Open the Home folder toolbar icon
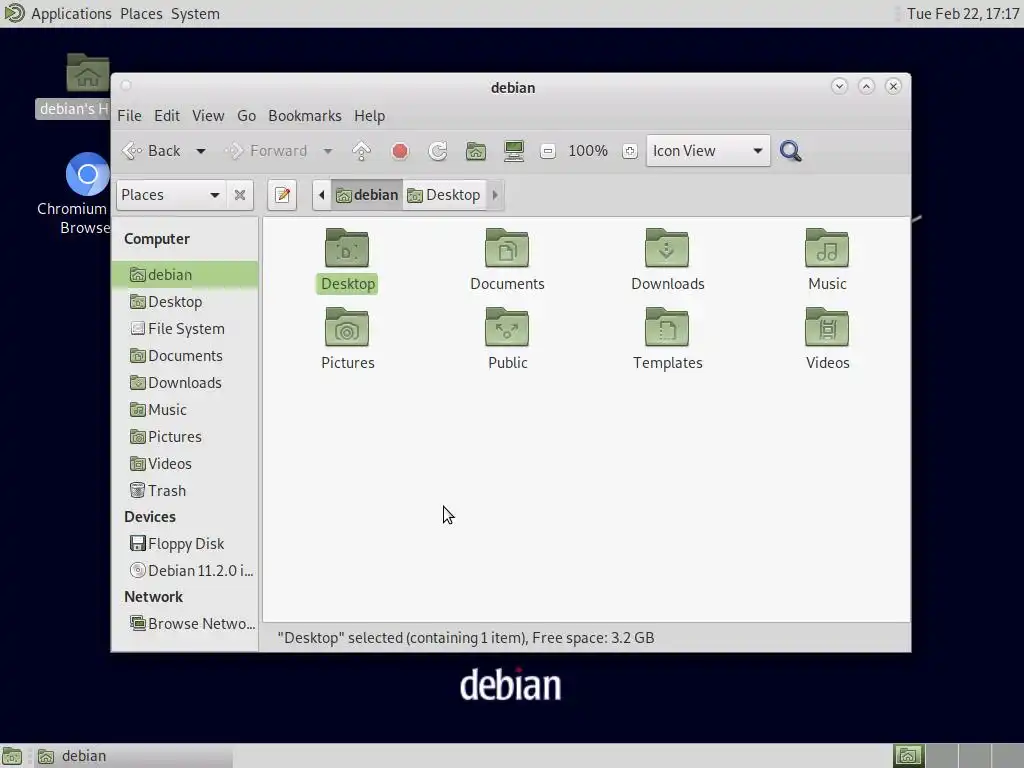 click(x=475, y=151)
